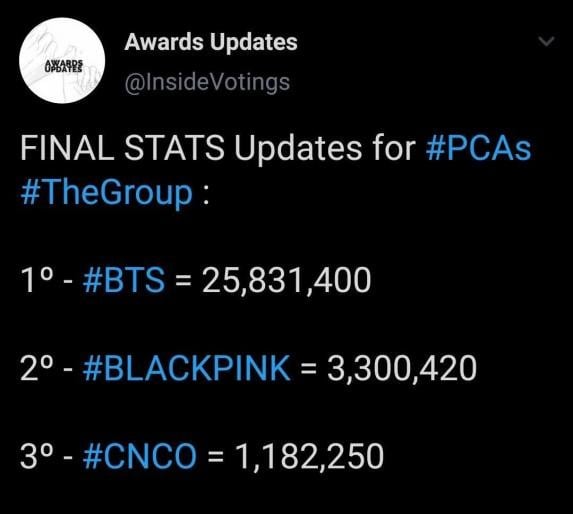Viewport: 573px width, 514px height.
Task: Open the Awards Updates profile picture
Action: coord(62,61)
